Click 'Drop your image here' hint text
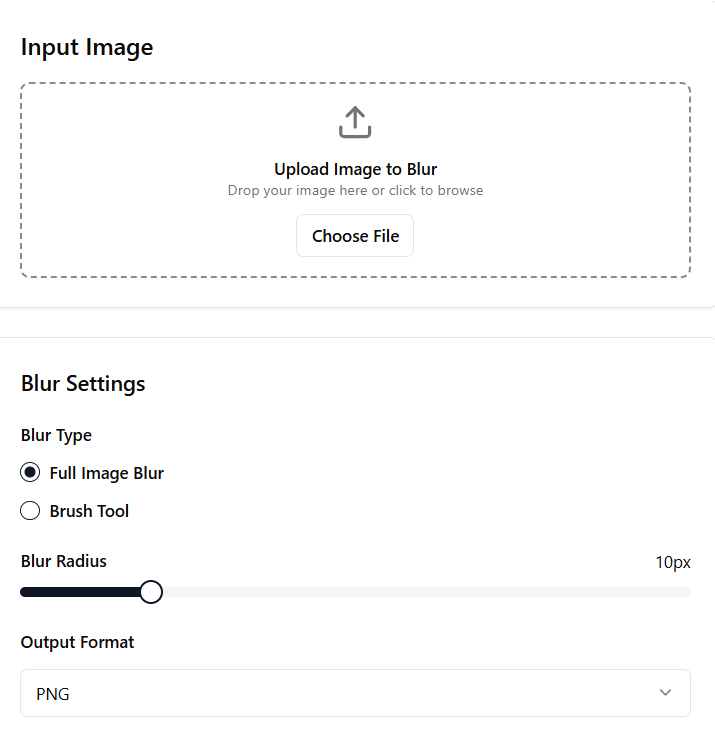 355,190
